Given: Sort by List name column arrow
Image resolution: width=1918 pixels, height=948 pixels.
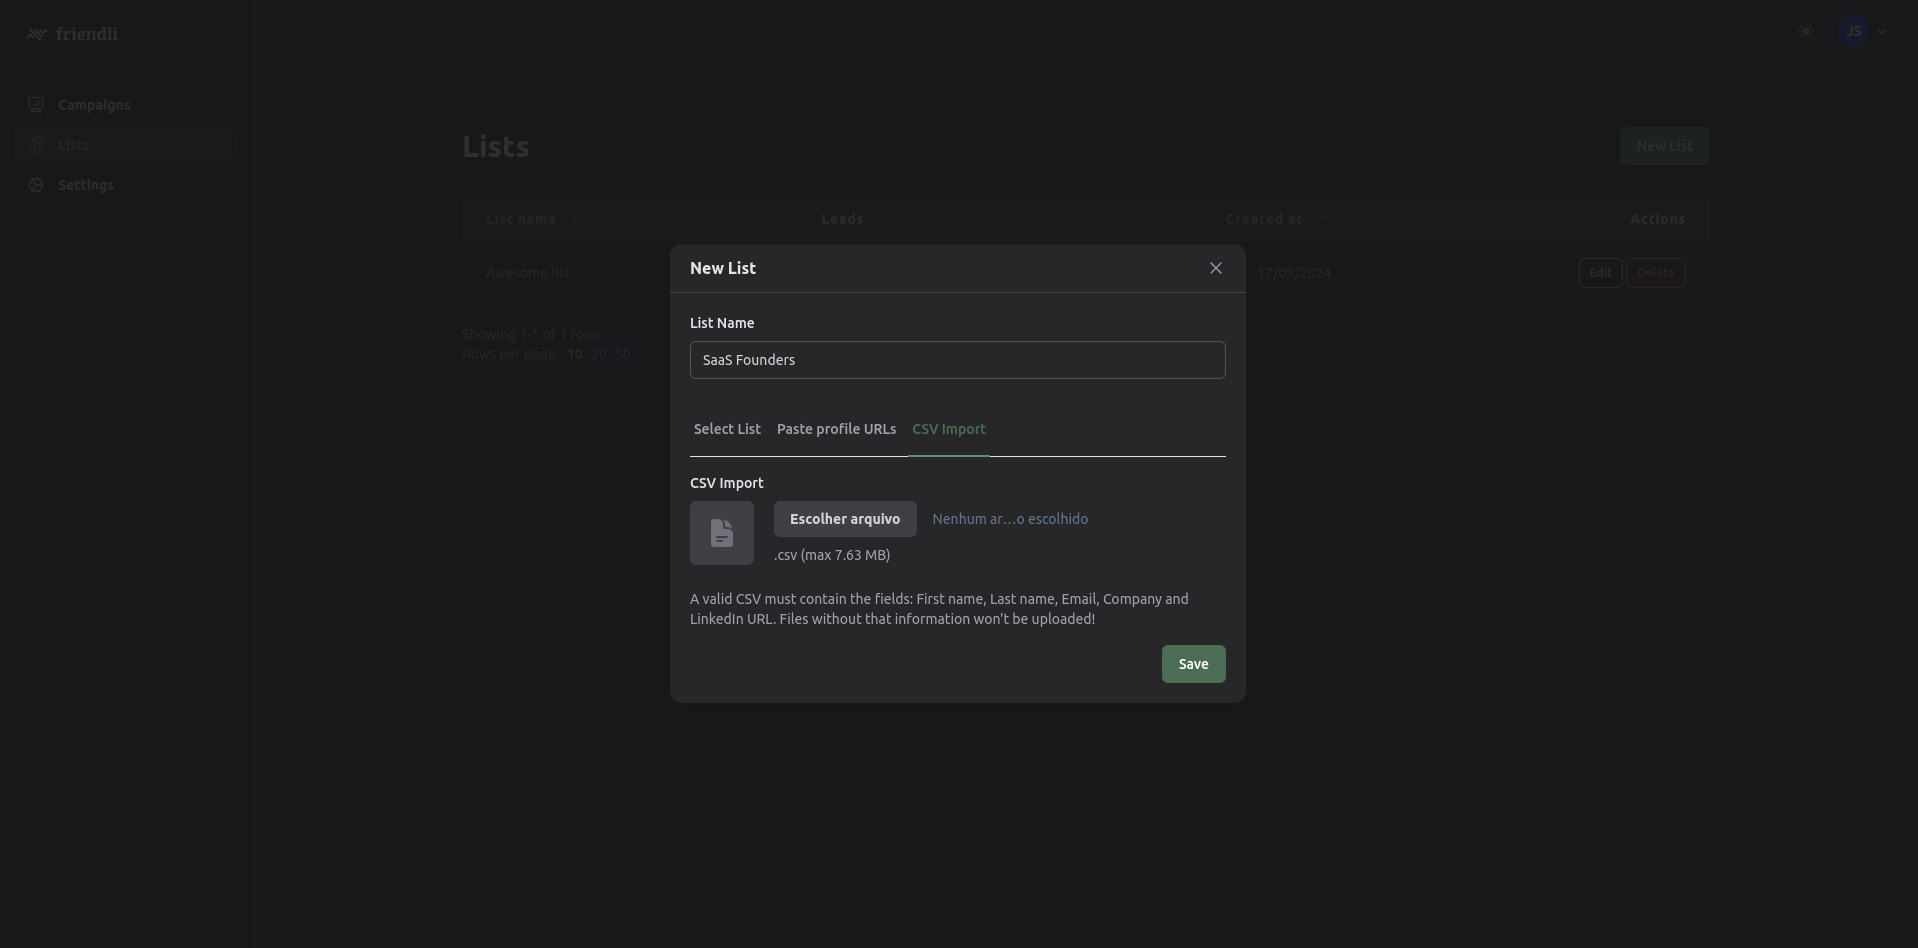Looking at the screenshot, I should pyautogui.click(x=575, y=219).
